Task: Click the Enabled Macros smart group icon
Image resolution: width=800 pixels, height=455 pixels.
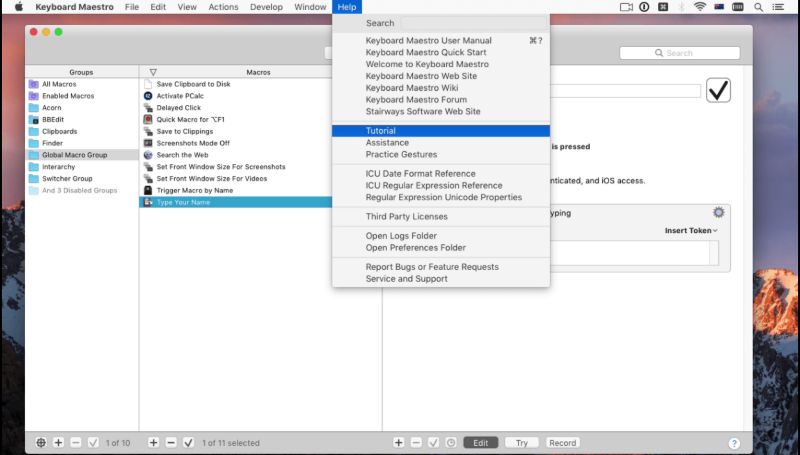Action: (x=34, y=96)
